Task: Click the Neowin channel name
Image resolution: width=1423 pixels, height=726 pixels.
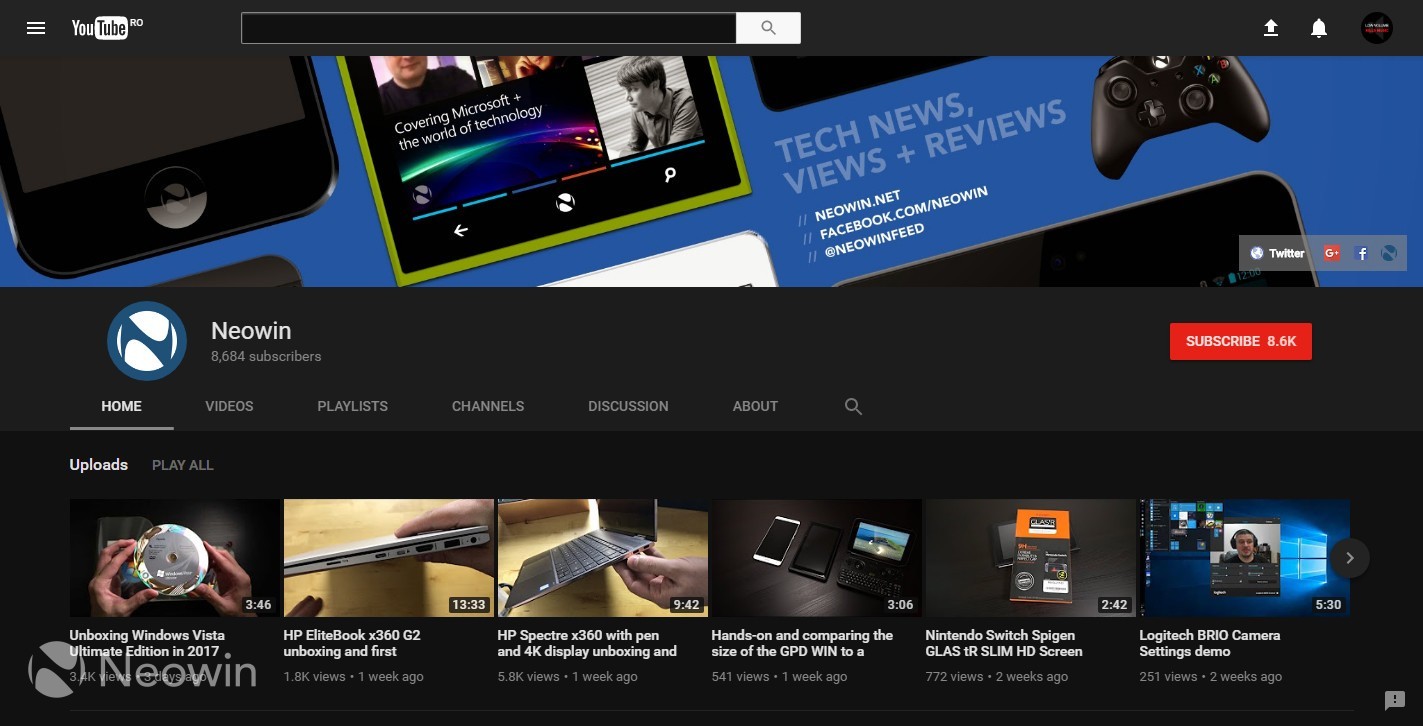Action: [x=251, y=330]
